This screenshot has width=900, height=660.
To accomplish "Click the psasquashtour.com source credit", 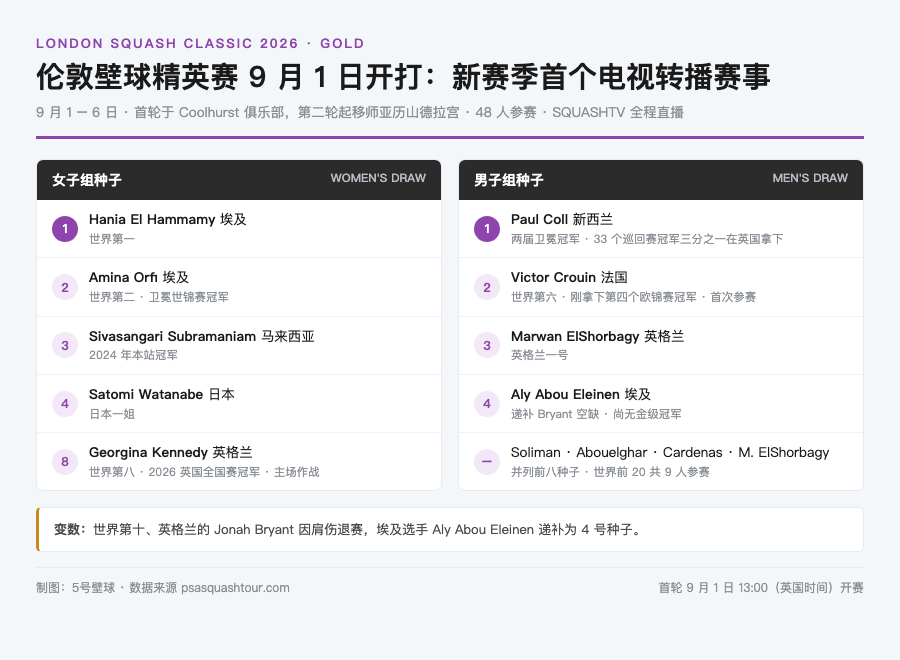I will (163, 588).
